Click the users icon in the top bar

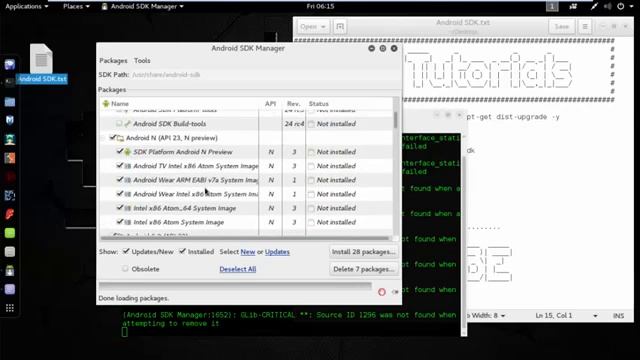[573, 6]
